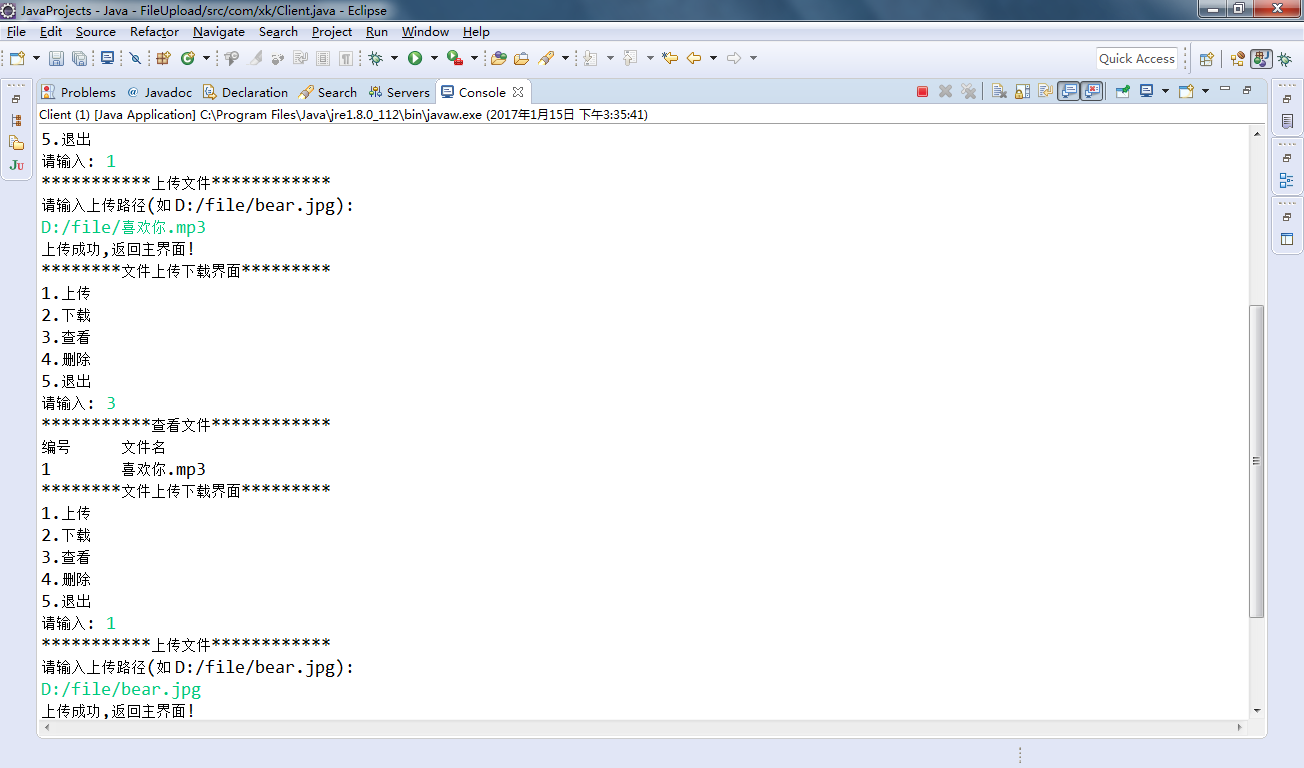Open the File menu

(x=16, y=32)
